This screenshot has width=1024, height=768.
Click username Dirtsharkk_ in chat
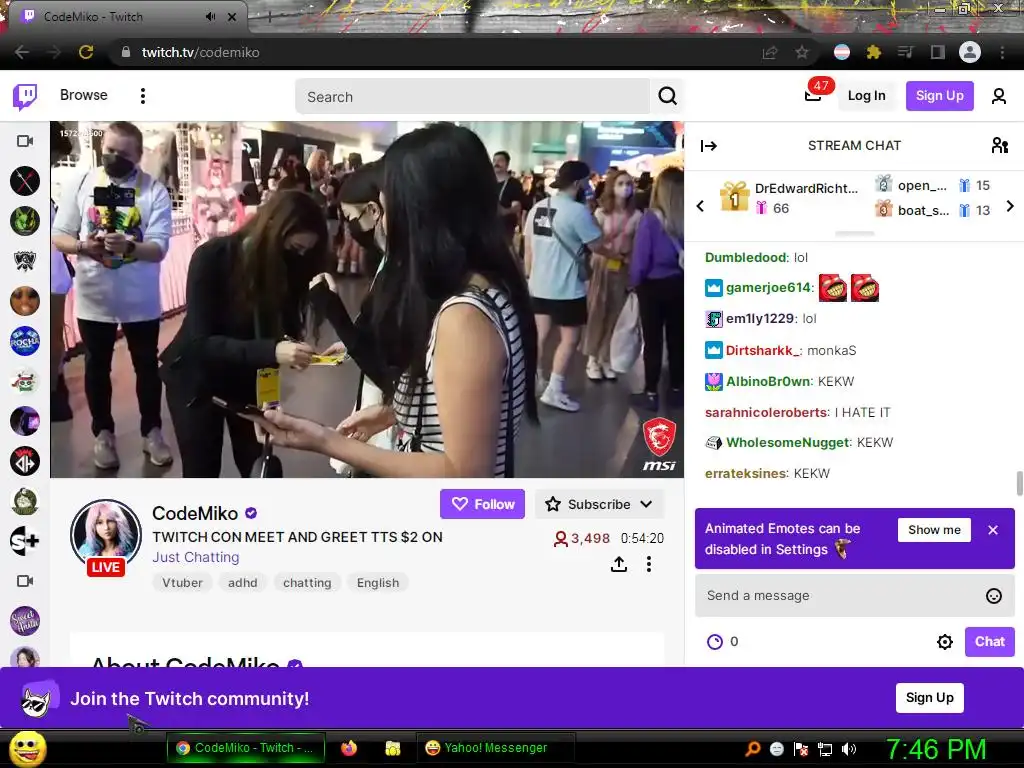tap(763, 351)
